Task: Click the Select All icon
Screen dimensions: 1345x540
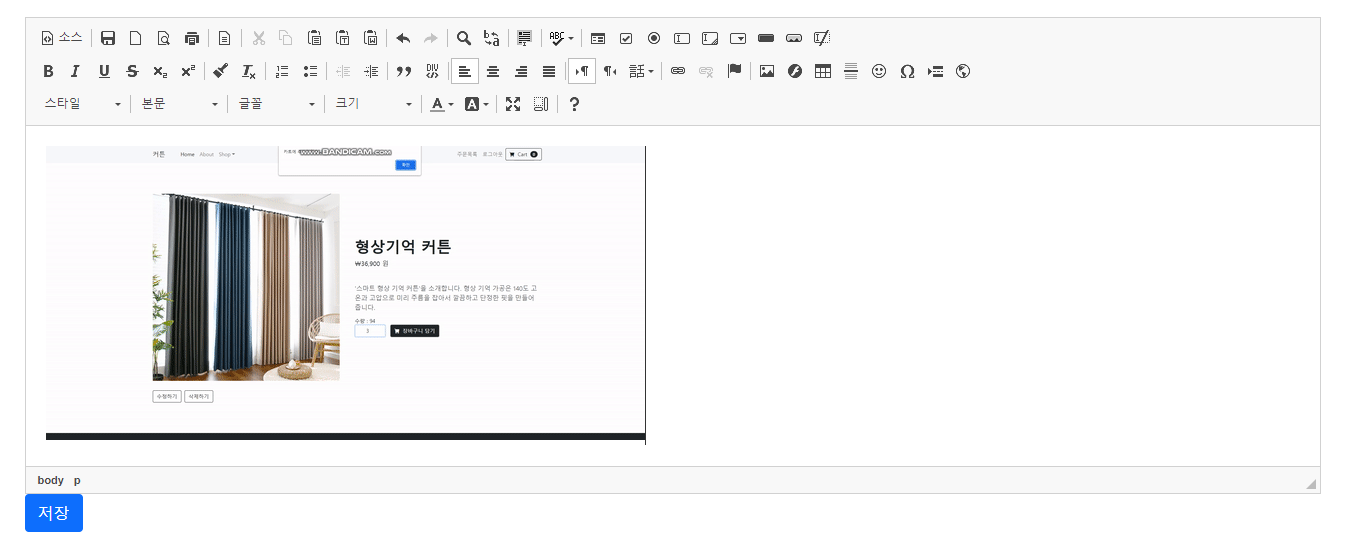Action: pos(524,38)
